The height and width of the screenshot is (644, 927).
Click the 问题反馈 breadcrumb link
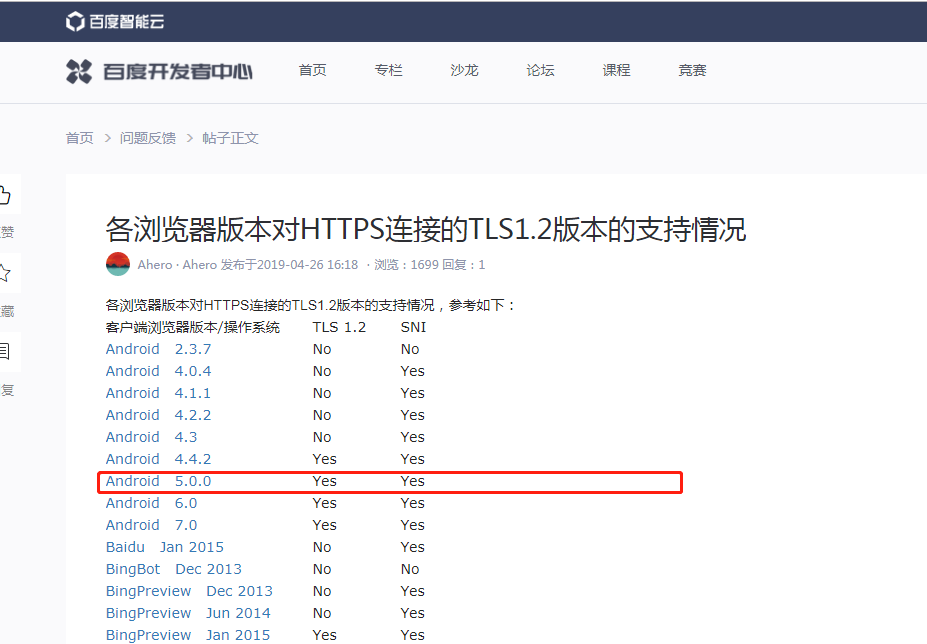tap(148, 138)
